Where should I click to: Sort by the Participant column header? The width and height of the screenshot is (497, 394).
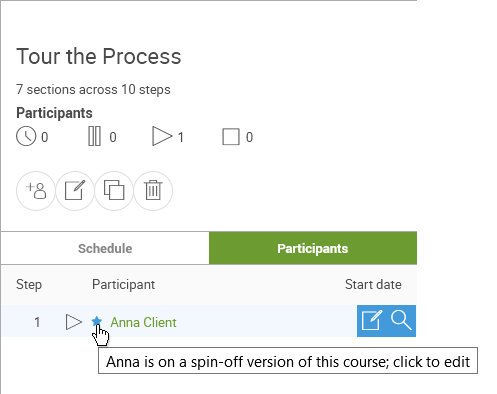(x=123, y=285)
